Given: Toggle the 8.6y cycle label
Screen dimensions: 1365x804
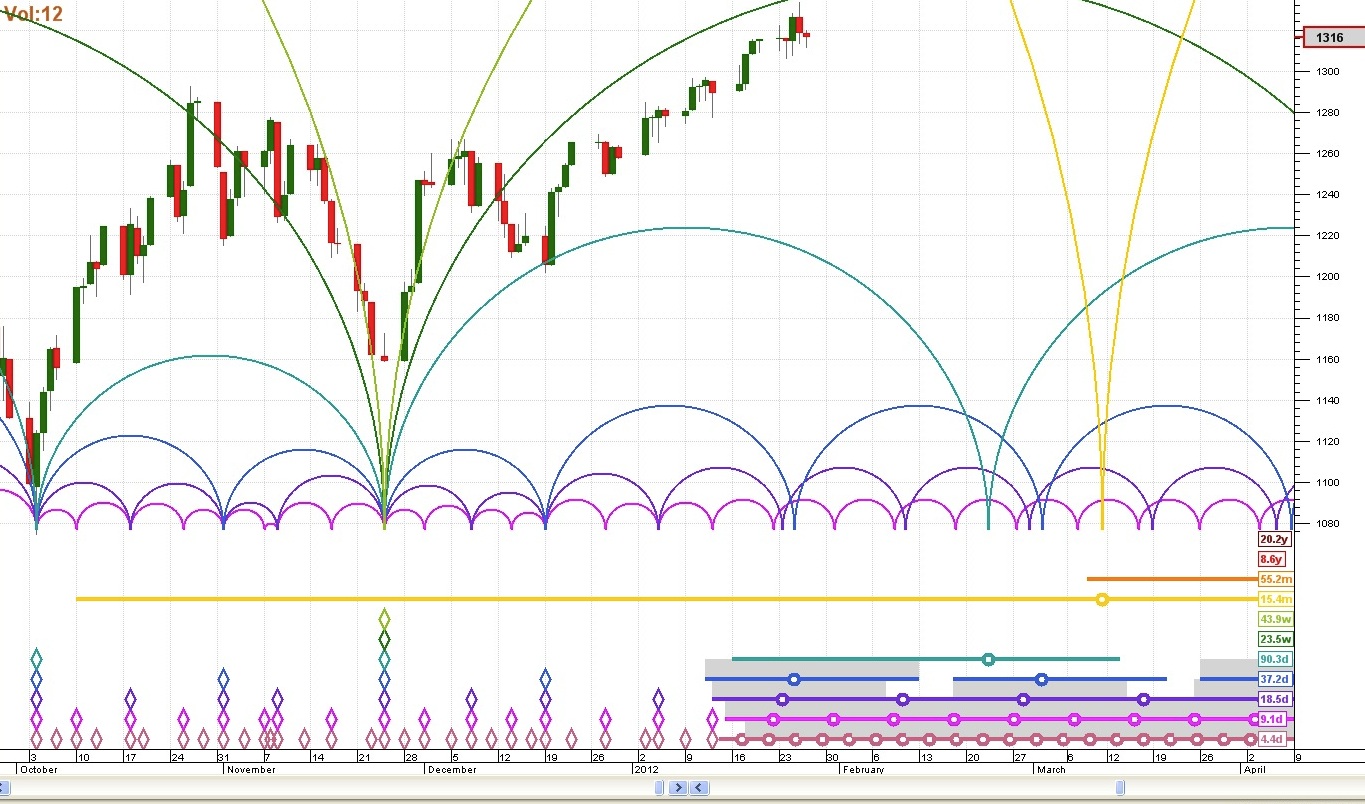Looking at the screenshot, I should coord(1273,559).
